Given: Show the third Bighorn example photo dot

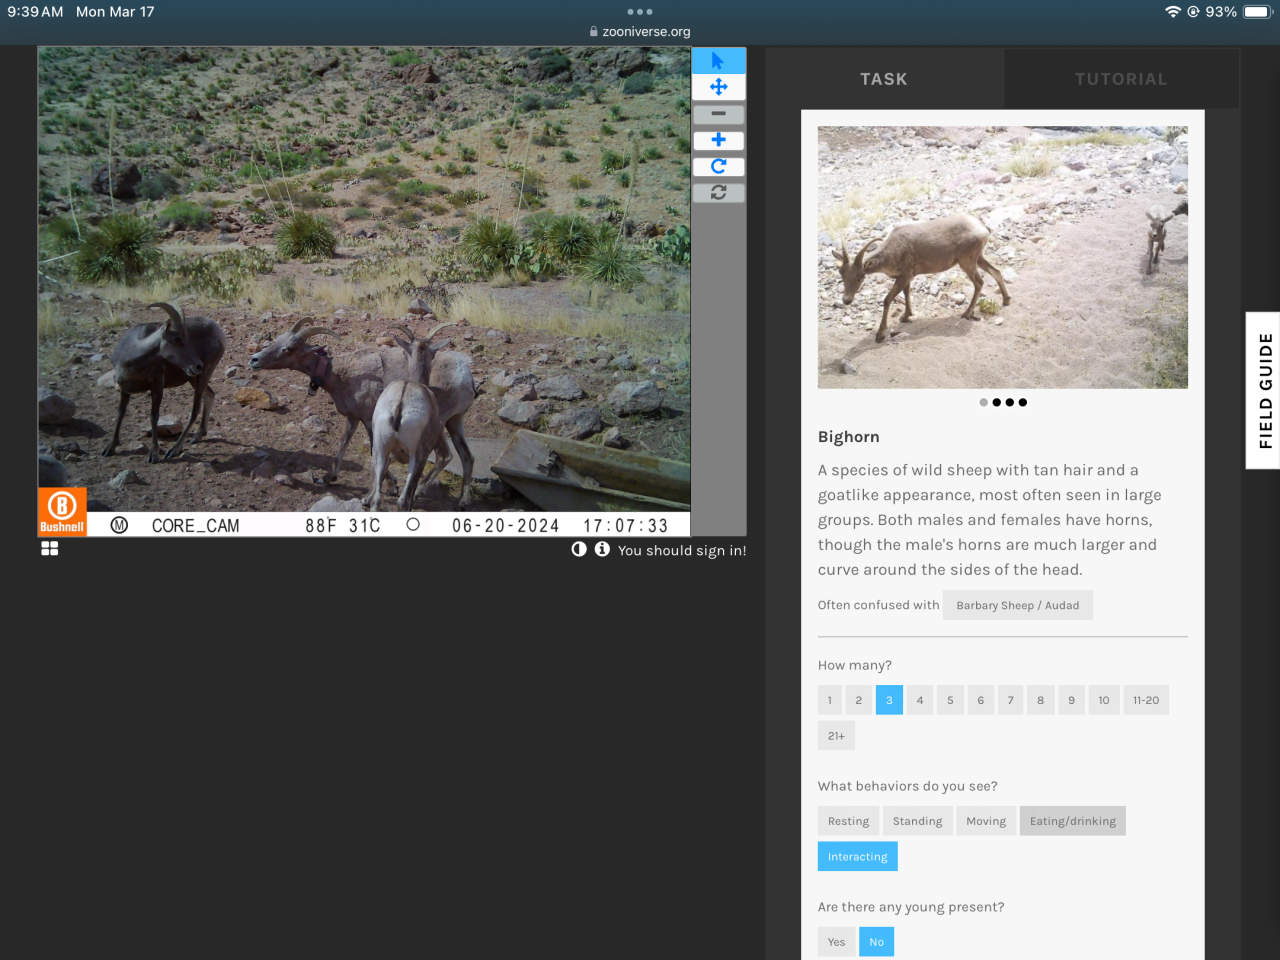Looking at the screenshot, I should tap(1010, 402).
